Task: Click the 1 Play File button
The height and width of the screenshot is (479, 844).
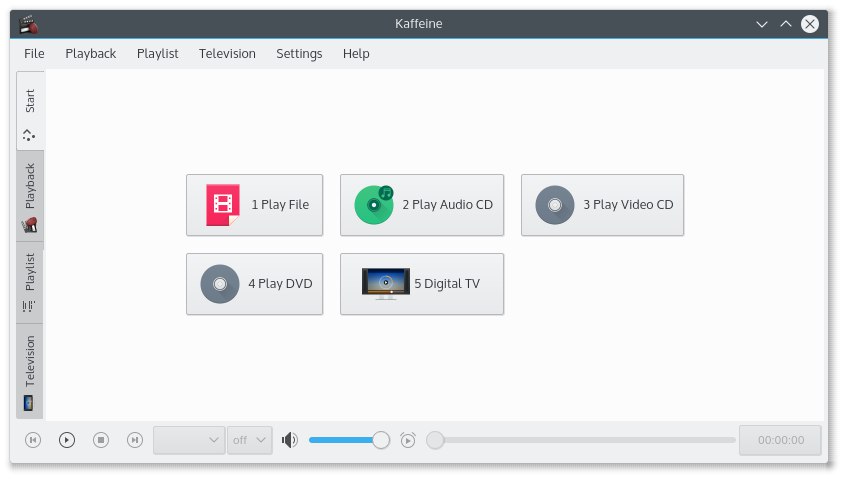Action: click(x=255, y=205)
